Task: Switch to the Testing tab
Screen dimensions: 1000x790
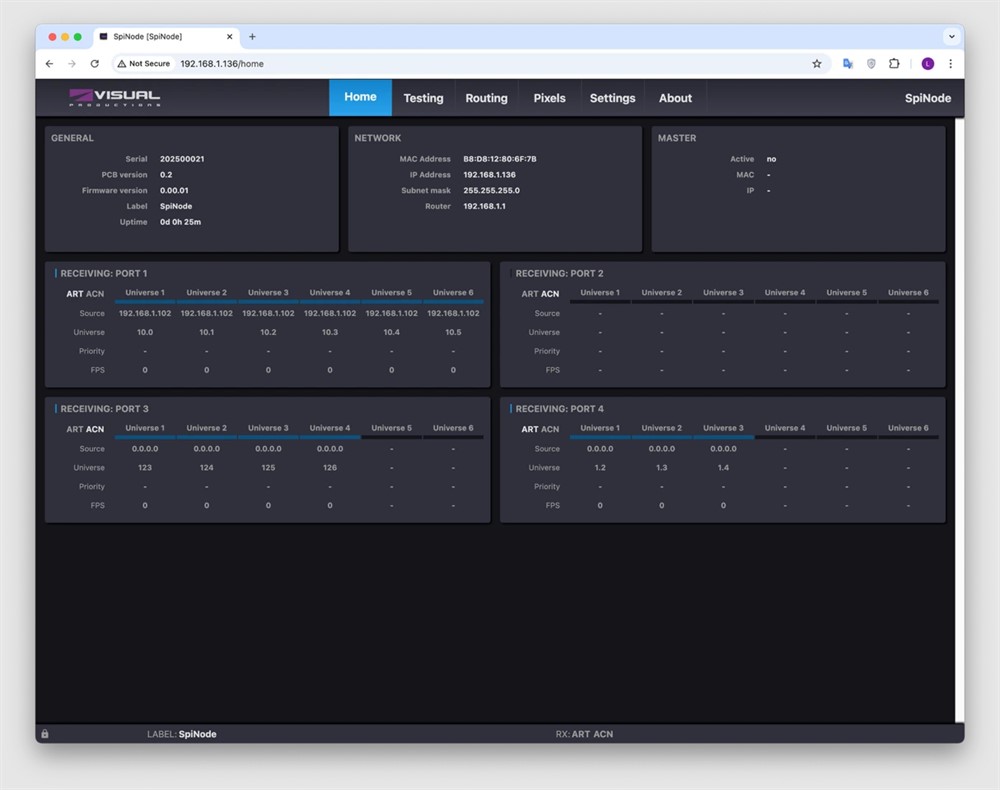Action: tap(423, 98)
